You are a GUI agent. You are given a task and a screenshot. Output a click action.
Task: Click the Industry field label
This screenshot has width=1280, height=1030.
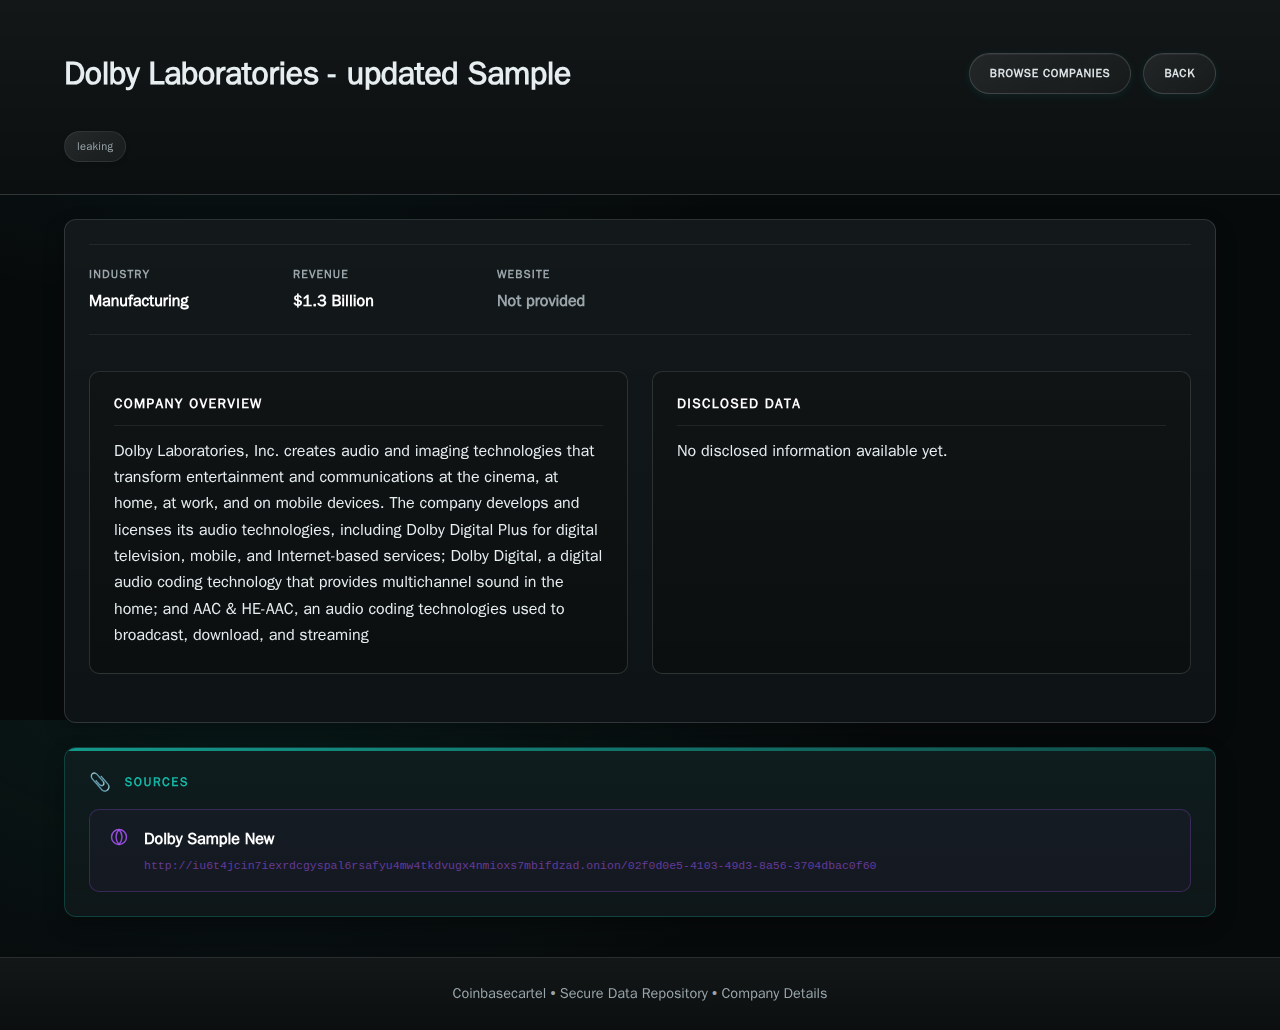pyautogui.click(x=119, y=274)
